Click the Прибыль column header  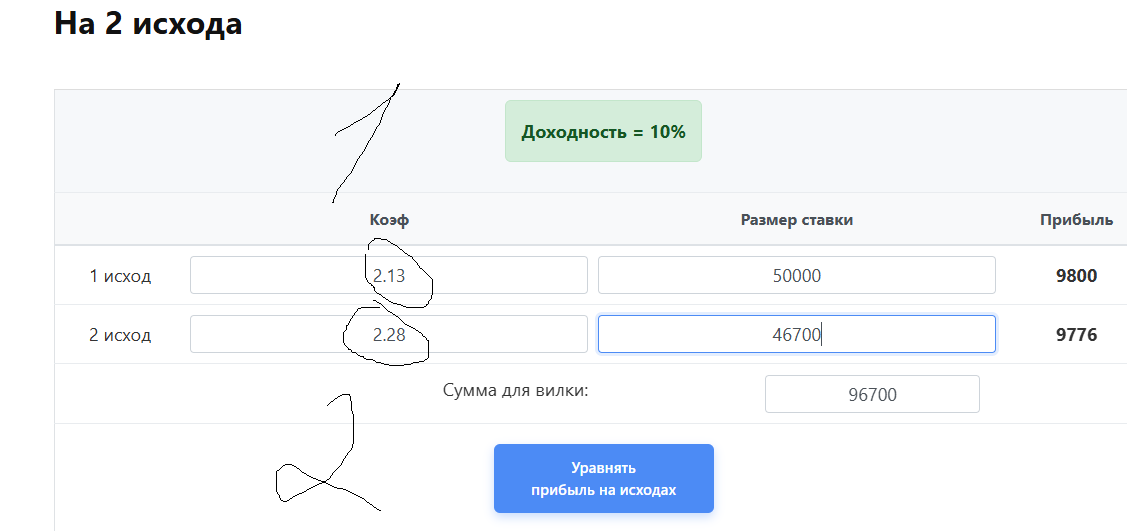tap(1076, 220)
